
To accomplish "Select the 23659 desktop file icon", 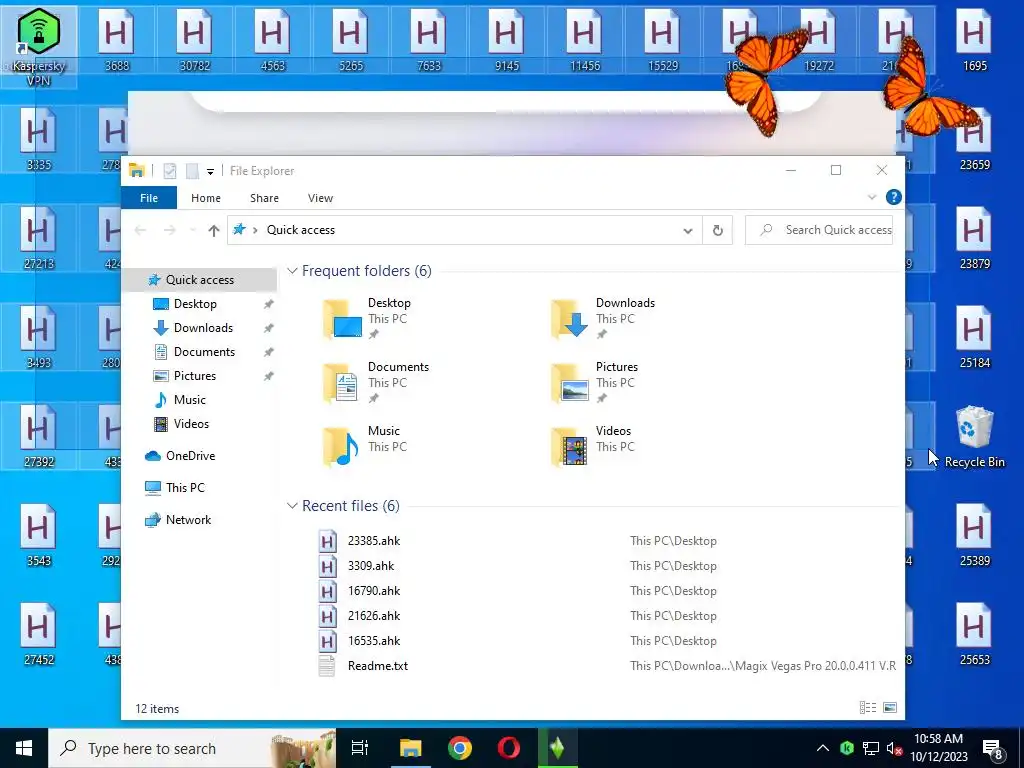I will click(x=974, y=138).
